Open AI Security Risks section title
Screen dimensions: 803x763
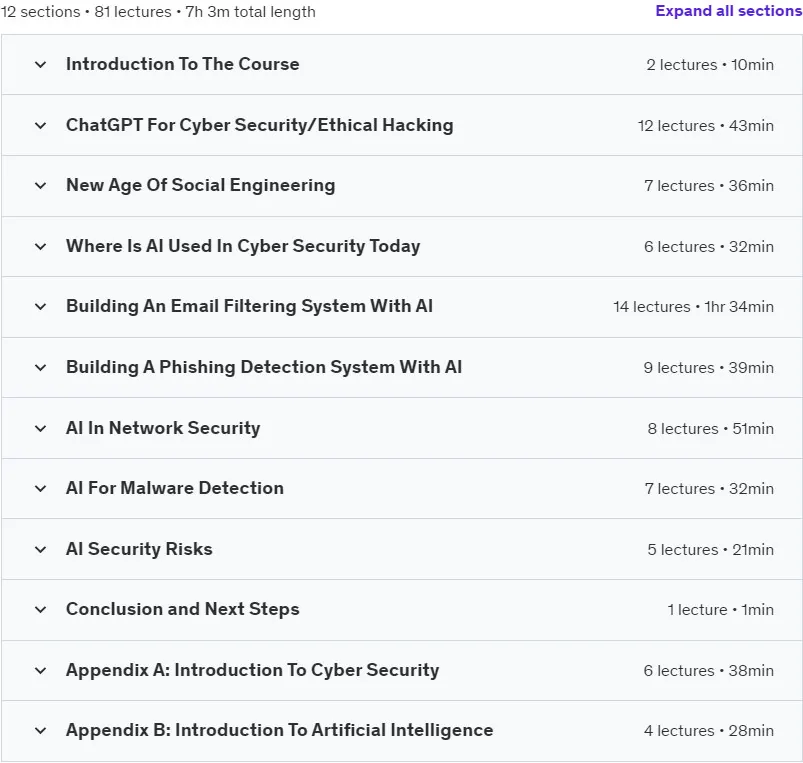pyautogui.click(x=139, y=549)
